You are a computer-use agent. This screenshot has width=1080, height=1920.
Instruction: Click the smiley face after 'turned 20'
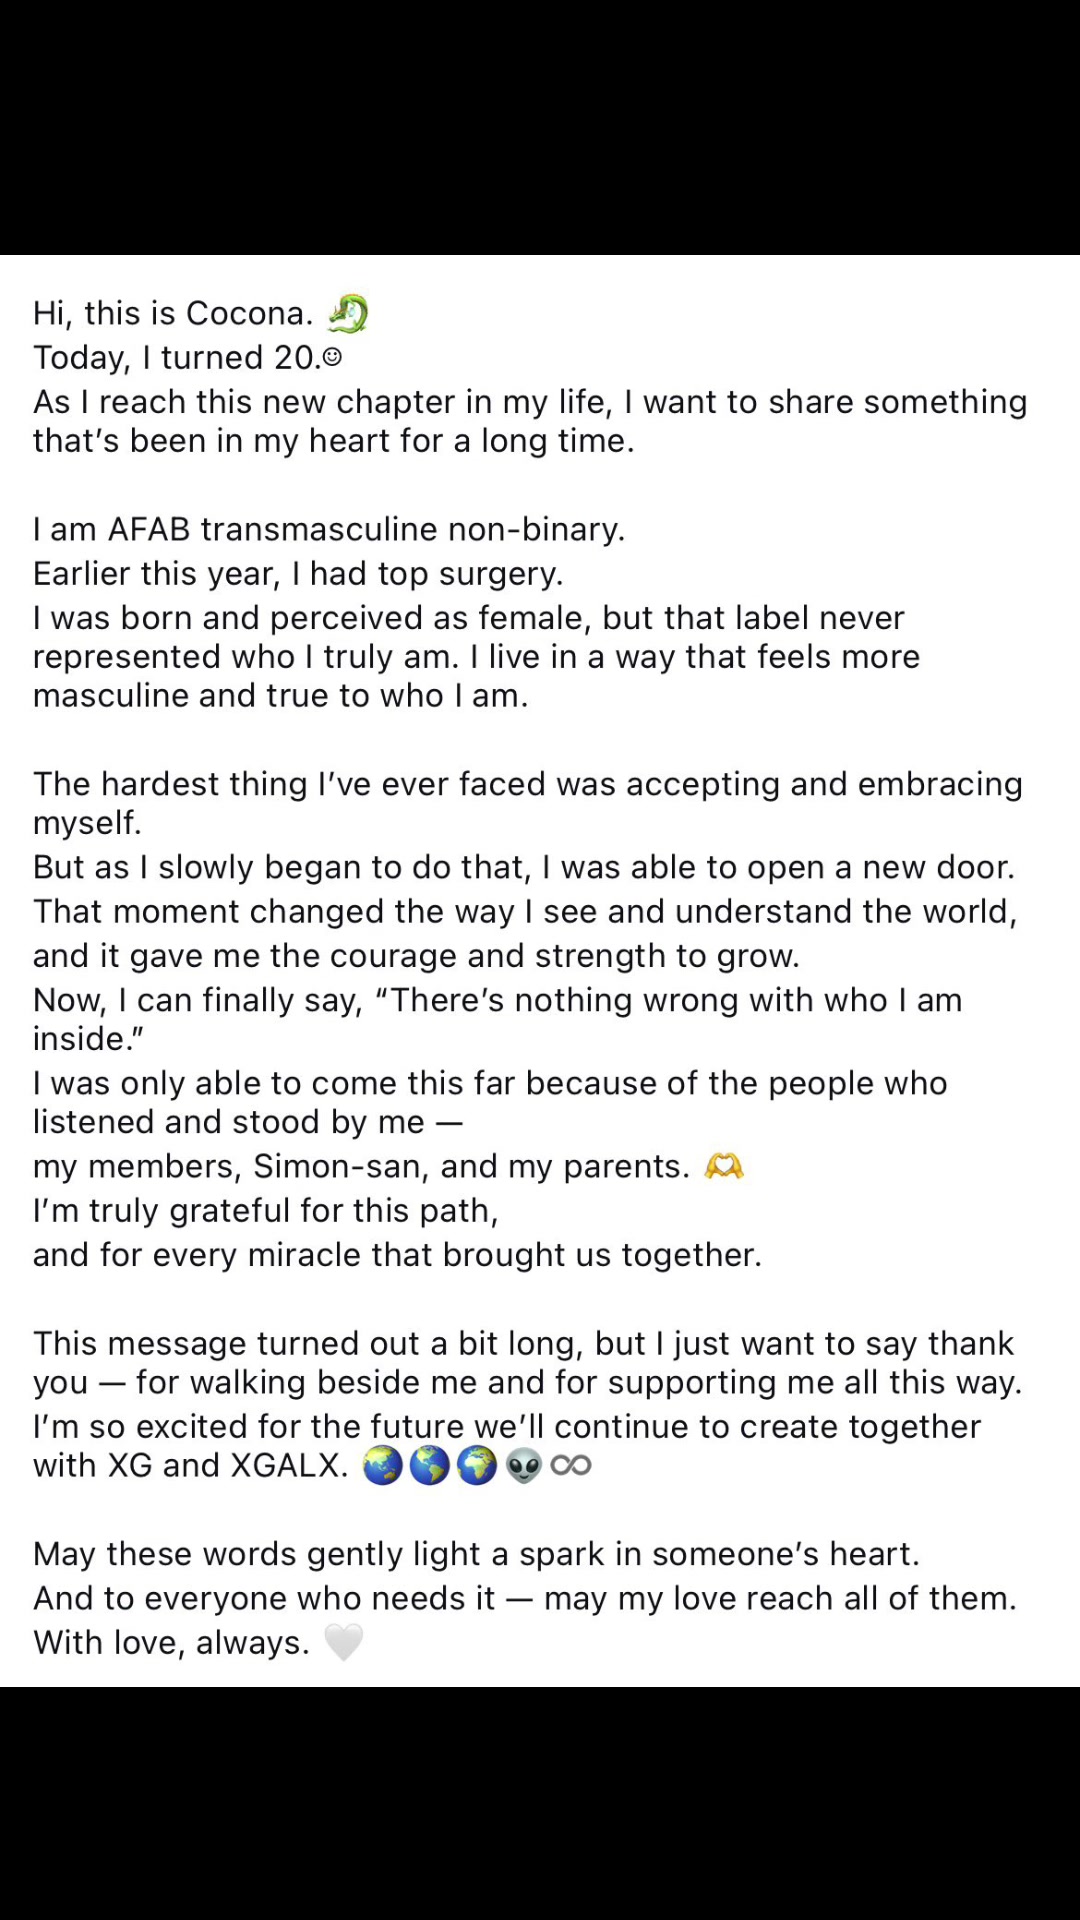tap(332, 357)
